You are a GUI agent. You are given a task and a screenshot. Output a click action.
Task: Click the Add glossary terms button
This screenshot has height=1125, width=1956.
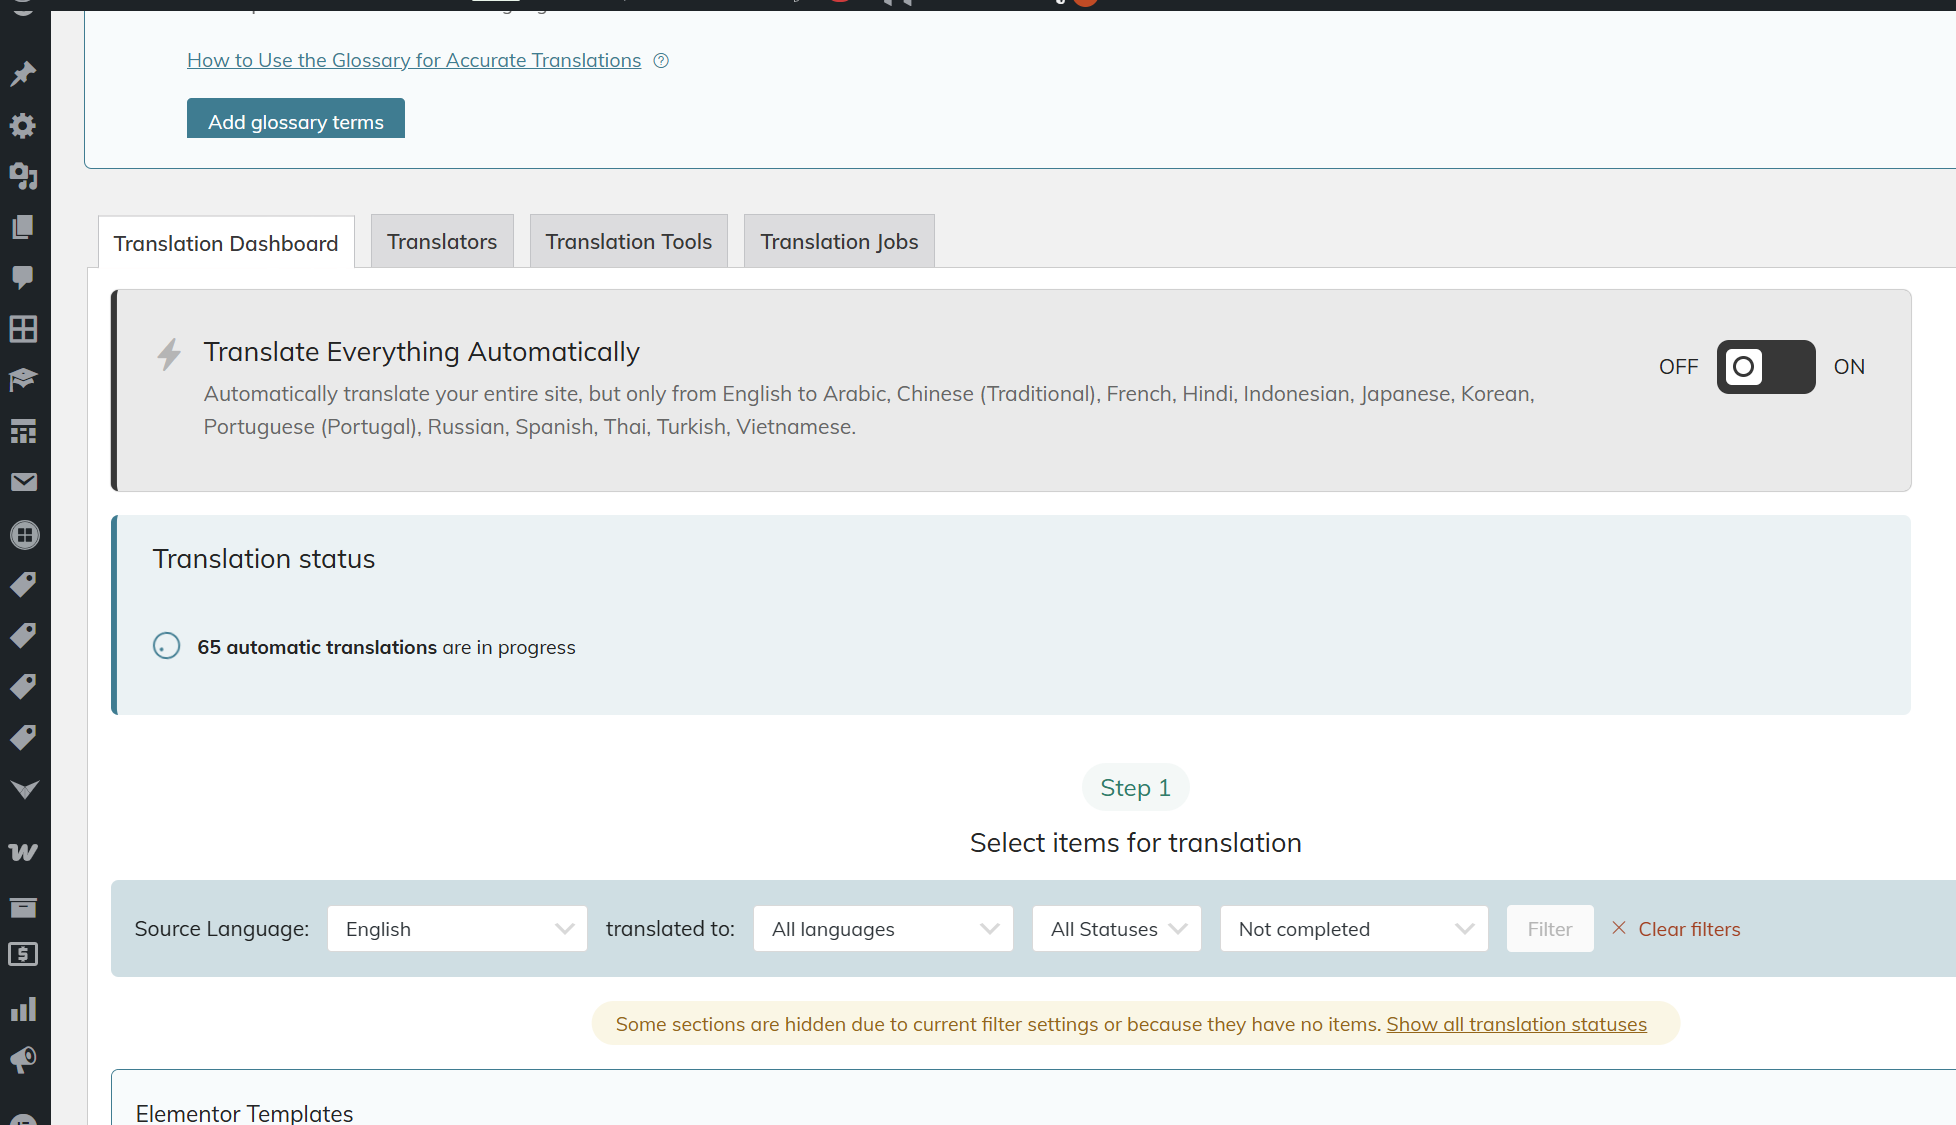coord(296,121)
